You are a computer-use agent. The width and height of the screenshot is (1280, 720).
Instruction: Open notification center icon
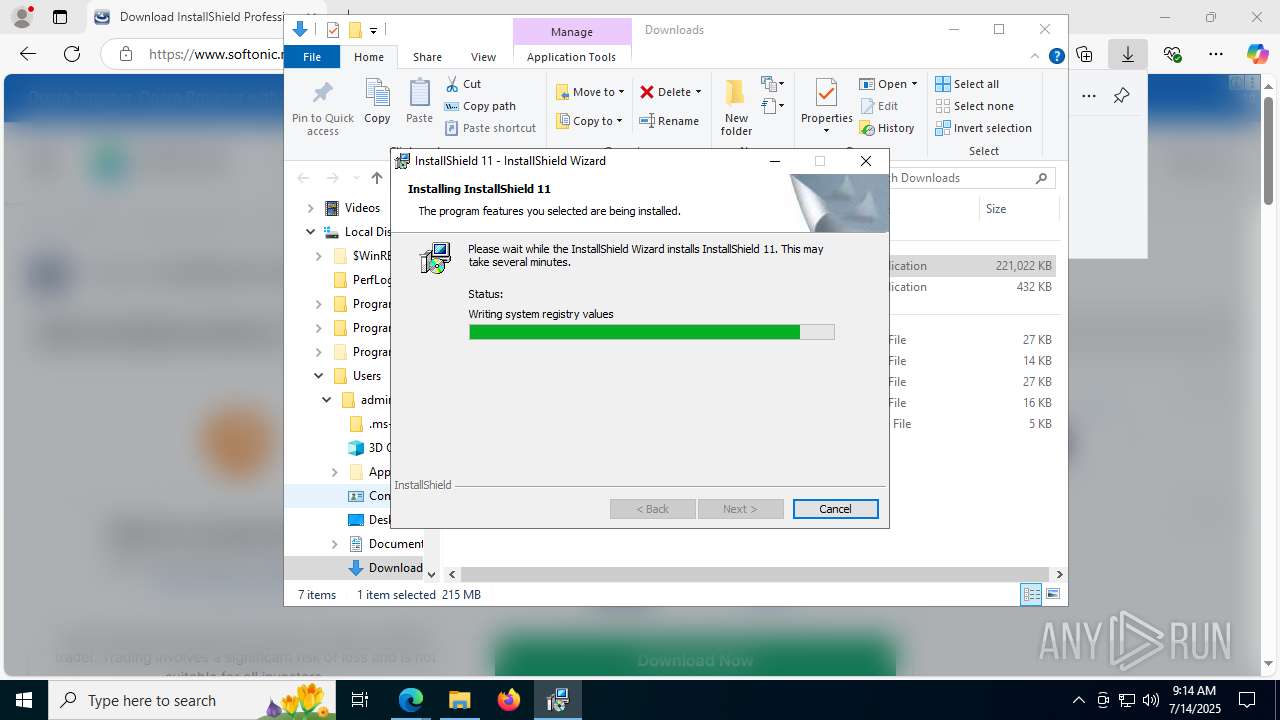tap(1247, 700)
